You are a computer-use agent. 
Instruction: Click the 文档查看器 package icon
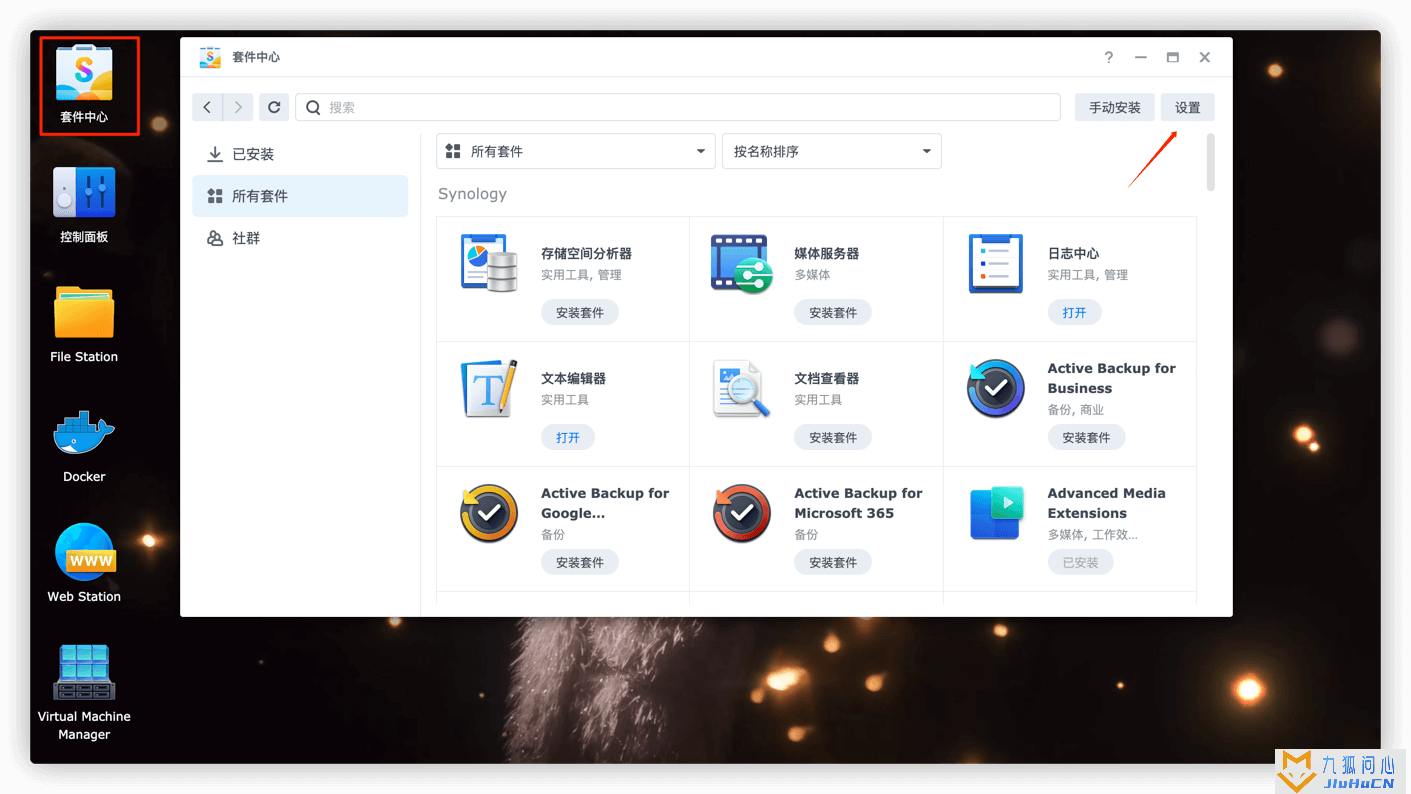tap(742, 388)
